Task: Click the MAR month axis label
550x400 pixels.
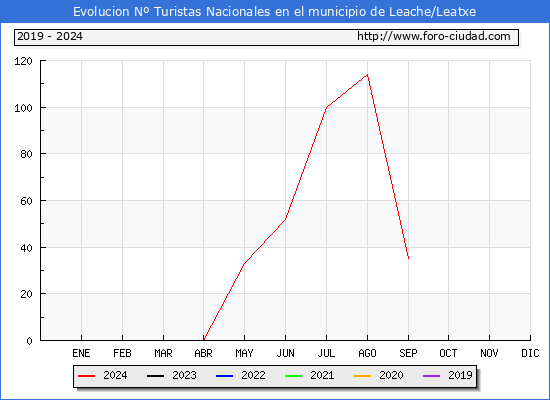Action: 163,353
